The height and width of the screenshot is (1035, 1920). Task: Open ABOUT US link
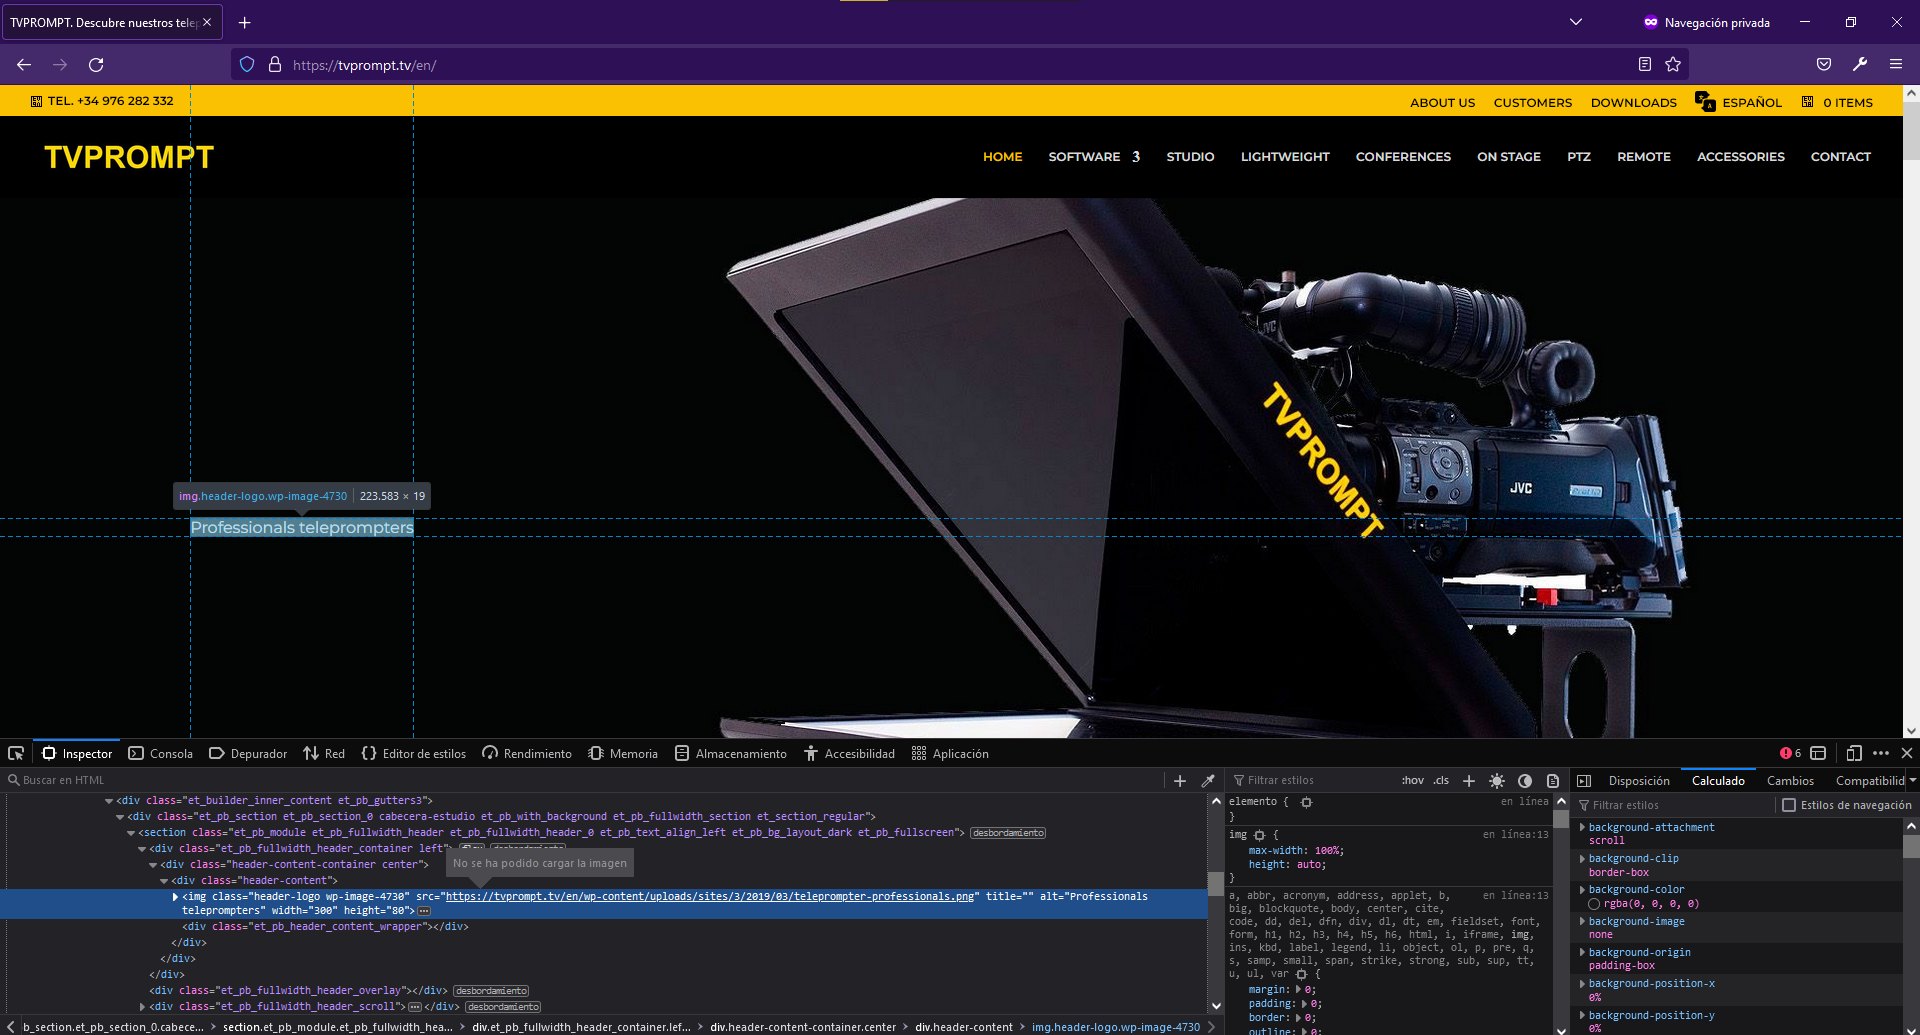point(1442,102)
